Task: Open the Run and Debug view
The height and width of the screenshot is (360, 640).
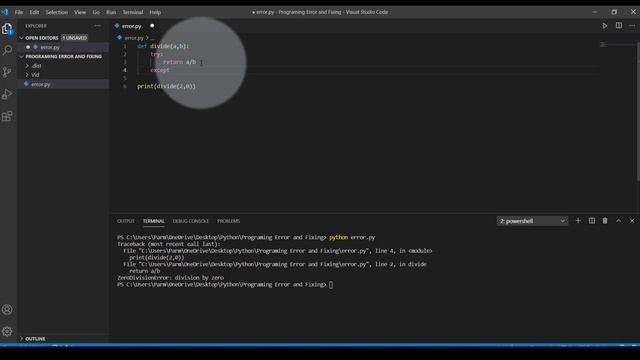Action: (x=7, y=94)
